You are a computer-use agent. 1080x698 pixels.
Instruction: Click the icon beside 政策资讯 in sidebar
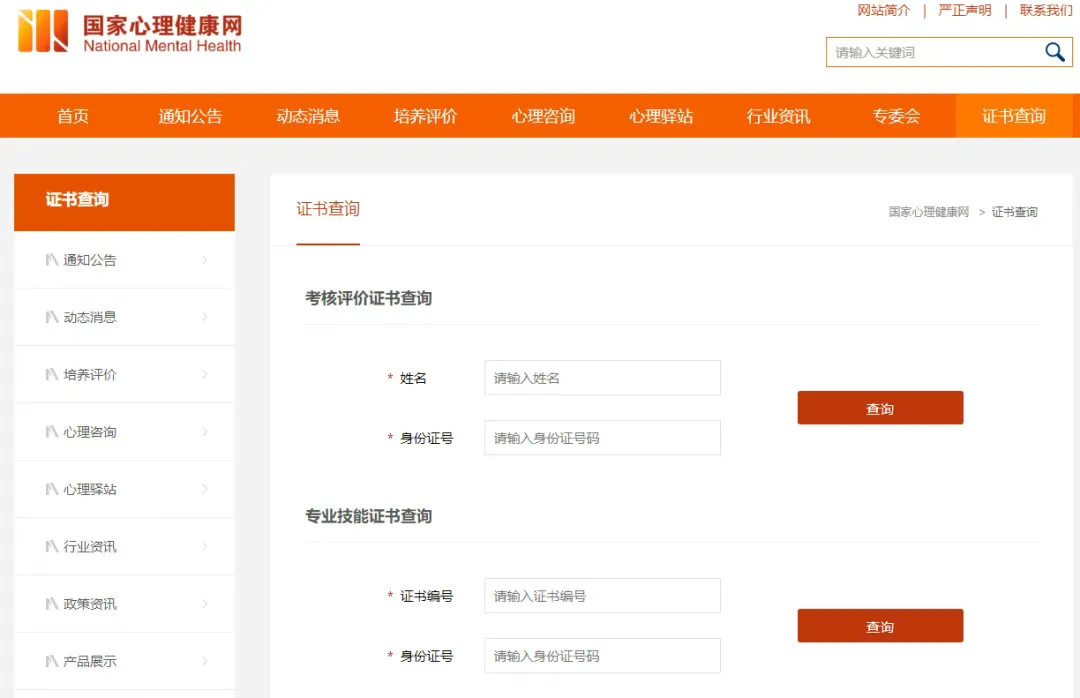tap(52, 604)
